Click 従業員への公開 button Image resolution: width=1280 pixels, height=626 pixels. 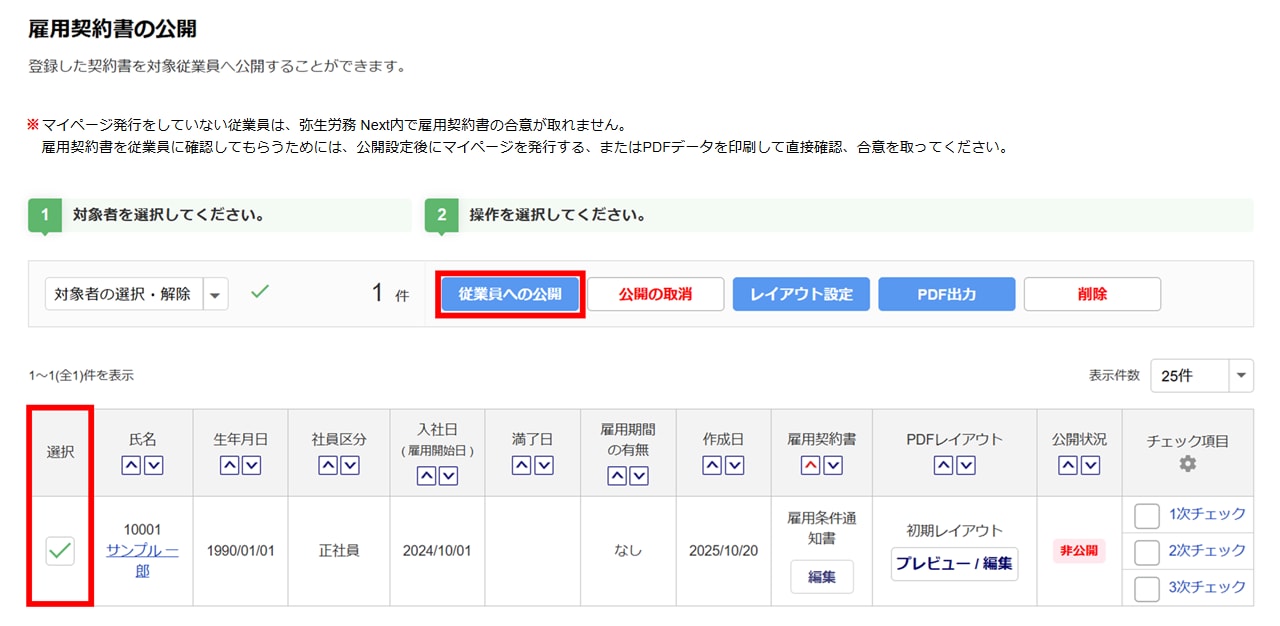coord(510,294)
